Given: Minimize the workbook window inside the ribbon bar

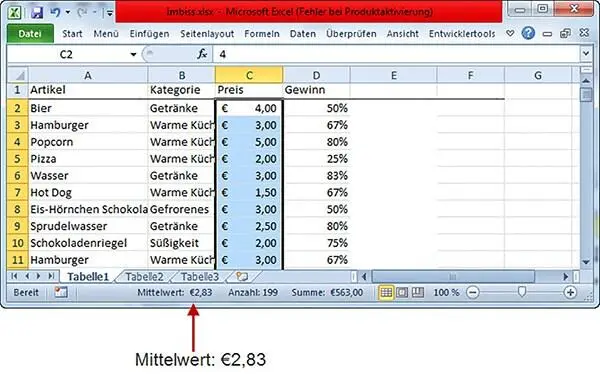Looking at the screenshot, I should [x=547, y=34].
